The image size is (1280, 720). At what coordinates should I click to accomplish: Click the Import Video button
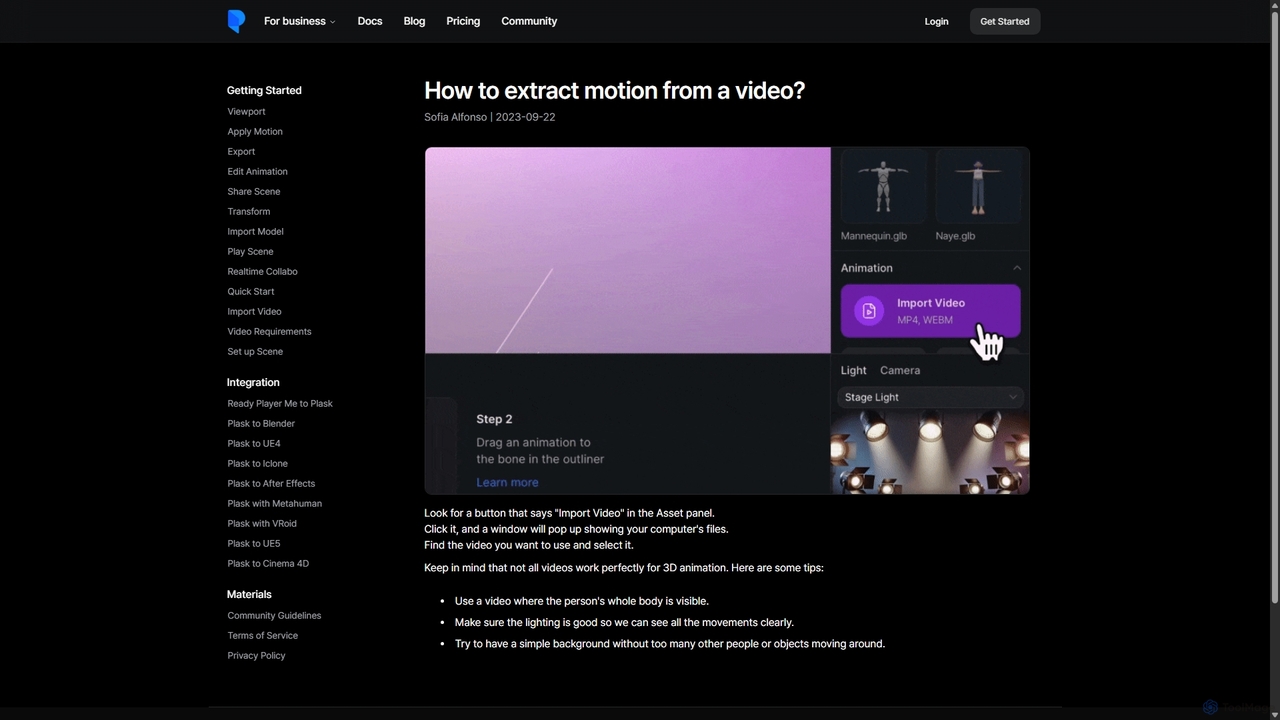click(x=931, y=311)
